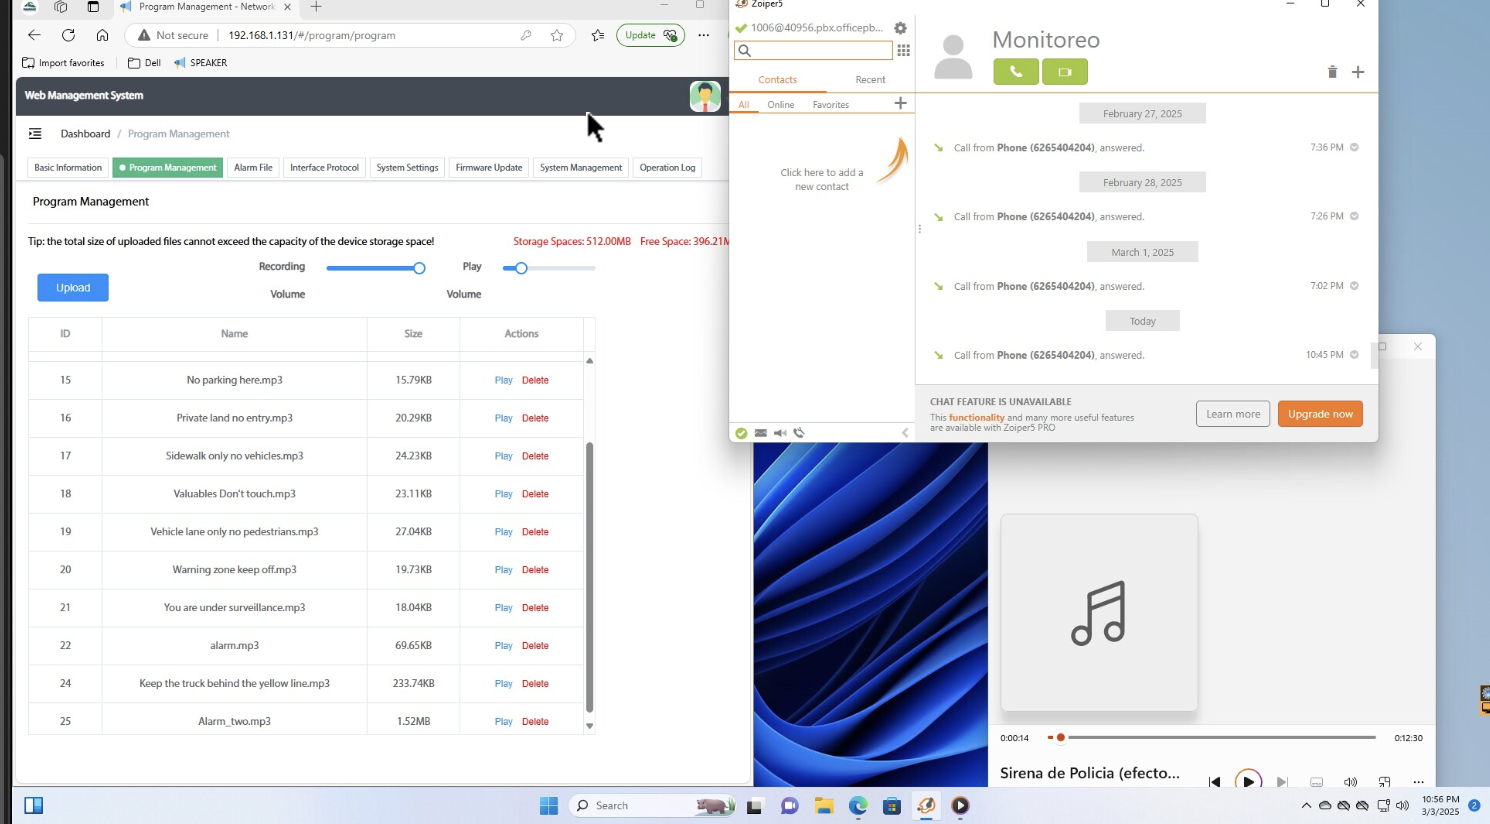
Task: Click taskbar Search box
Action: 653,806
